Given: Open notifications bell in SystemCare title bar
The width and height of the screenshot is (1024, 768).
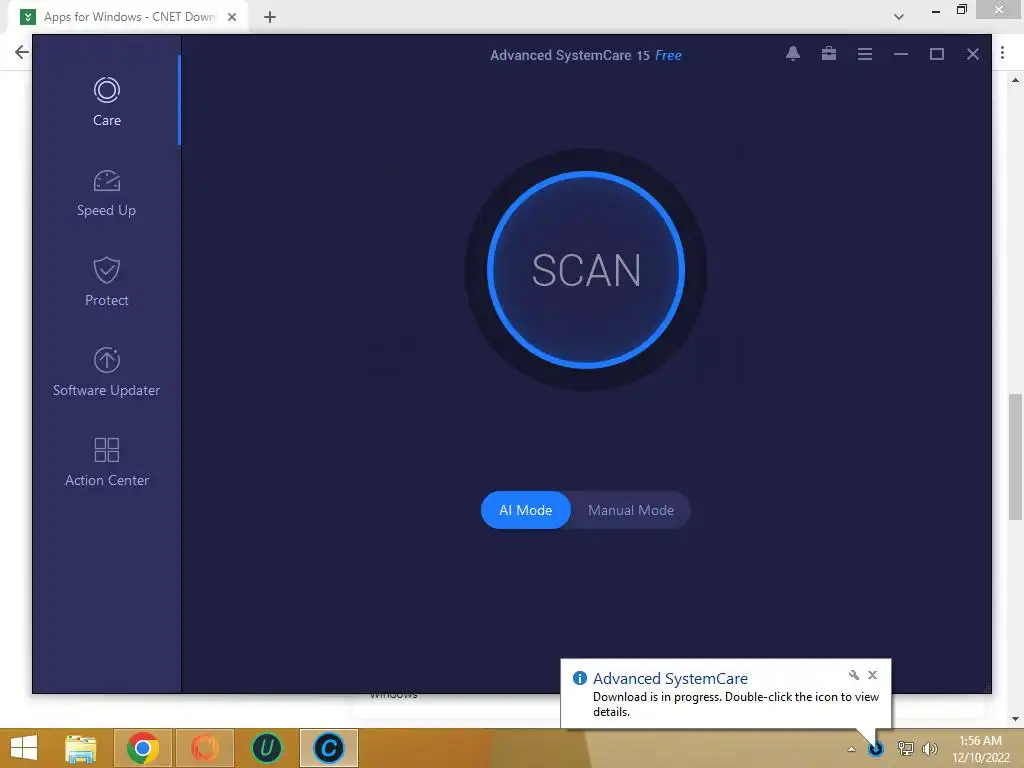Looking at the screenshot, I should point(793,54).
